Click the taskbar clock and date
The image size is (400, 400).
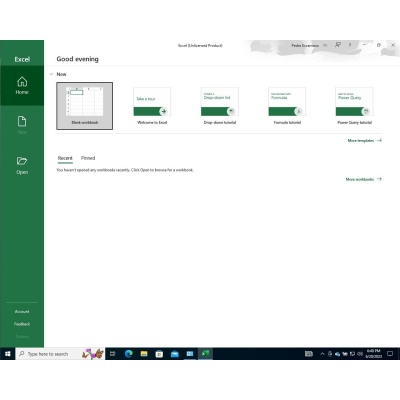click(x=374, y=354)
